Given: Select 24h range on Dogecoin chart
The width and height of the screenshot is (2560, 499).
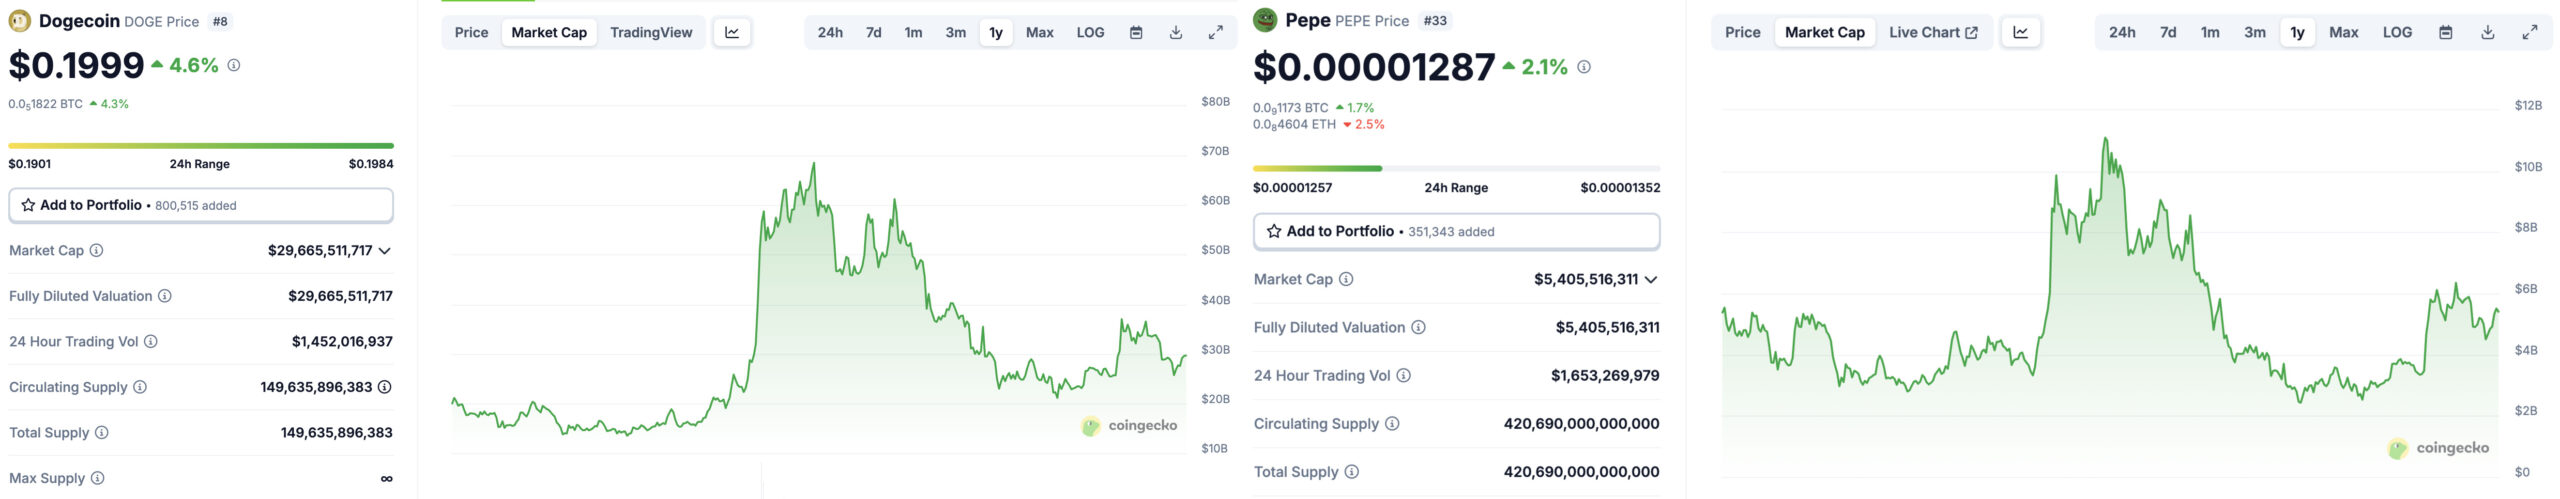Looking at the screenshot, I should coord(830,32).
